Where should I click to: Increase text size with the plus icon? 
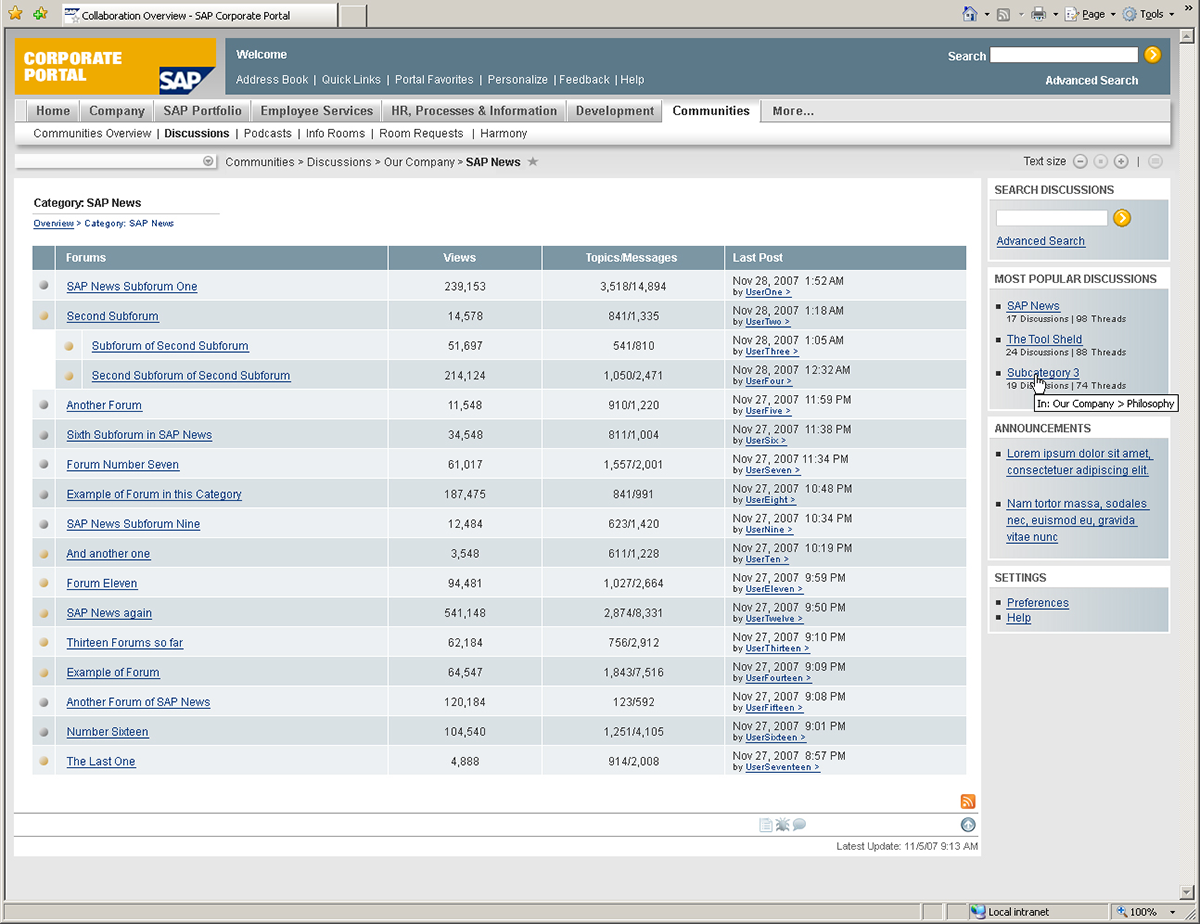(x=1121, y=161)
